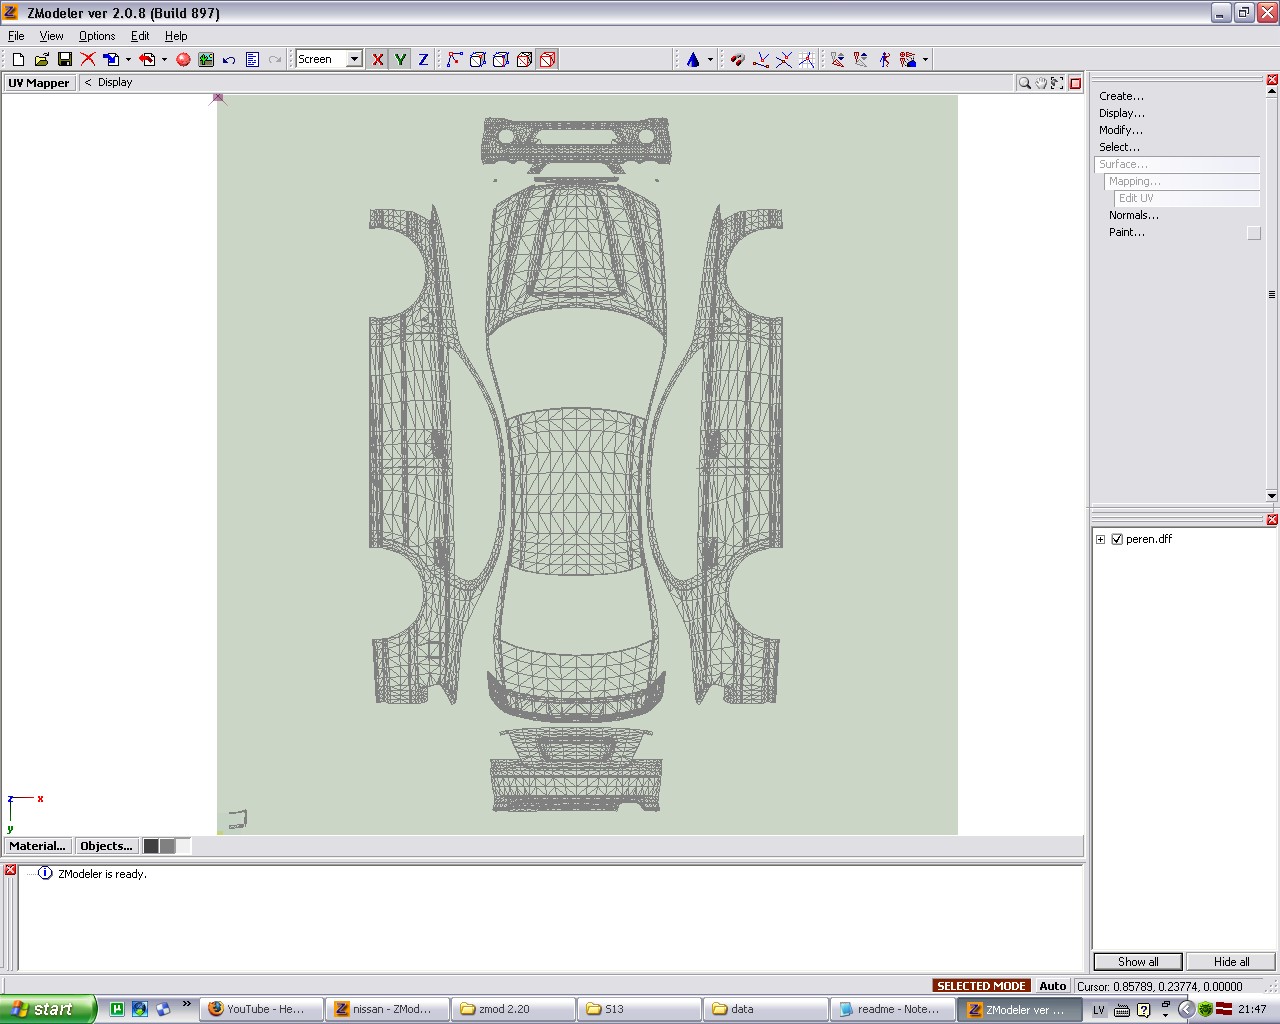1280x1024 pixels.
Task: Click the Windows start button
Action: click(x=48, y=1009)
